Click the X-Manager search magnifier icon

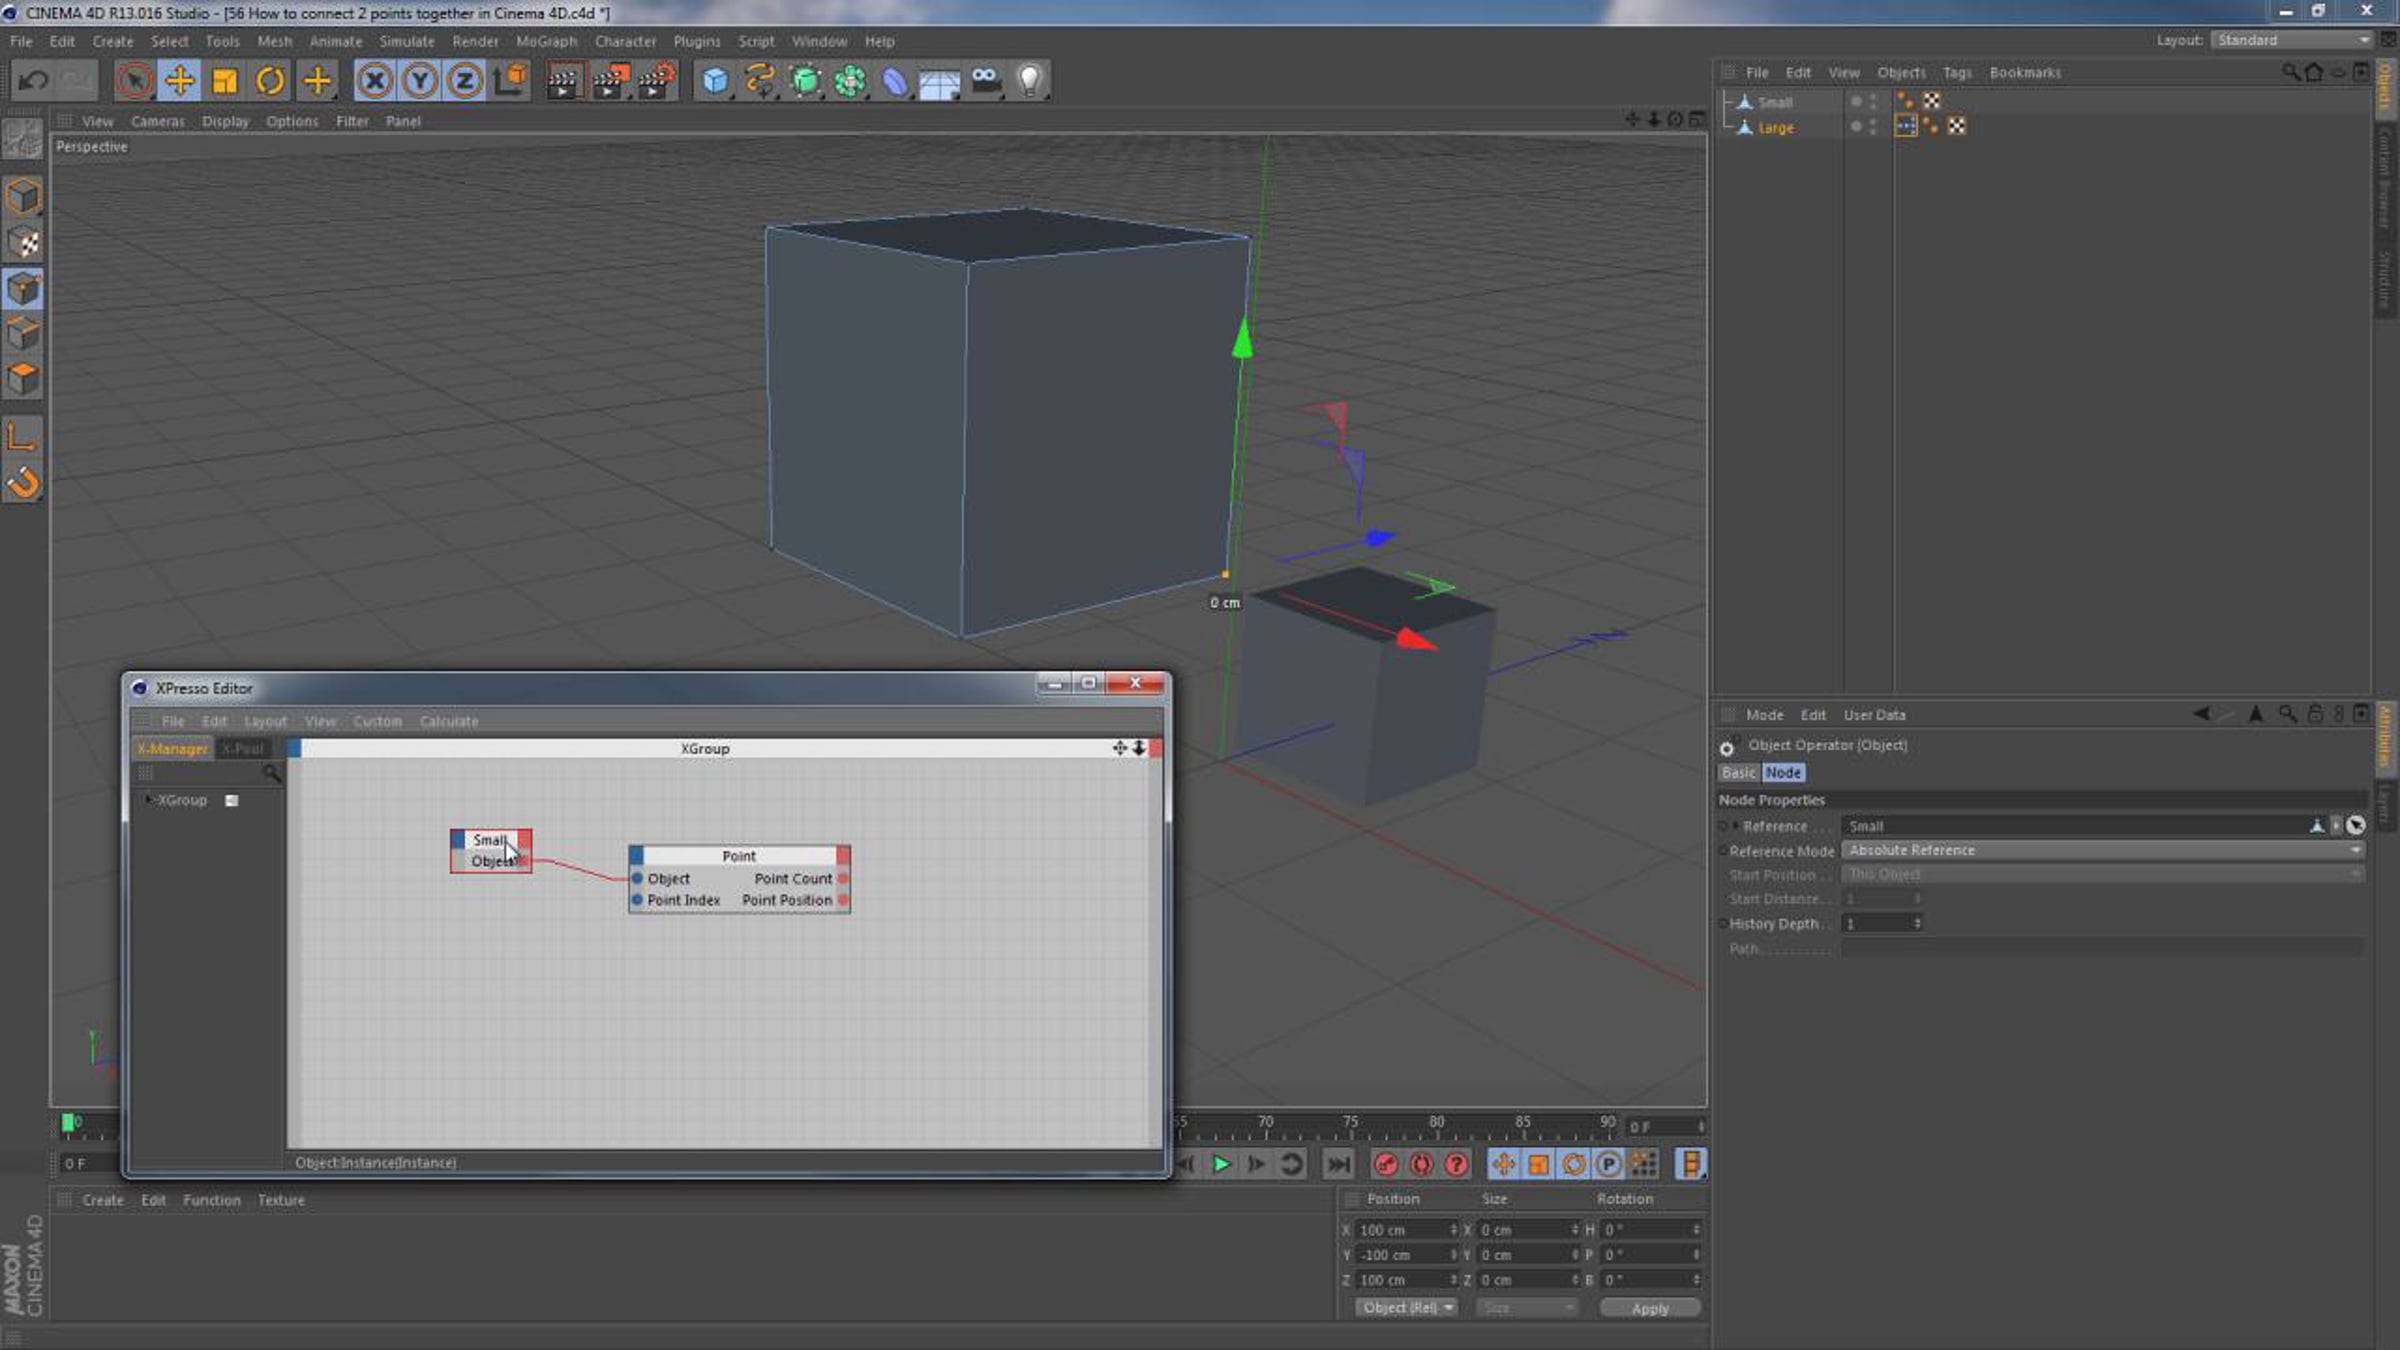271,773
